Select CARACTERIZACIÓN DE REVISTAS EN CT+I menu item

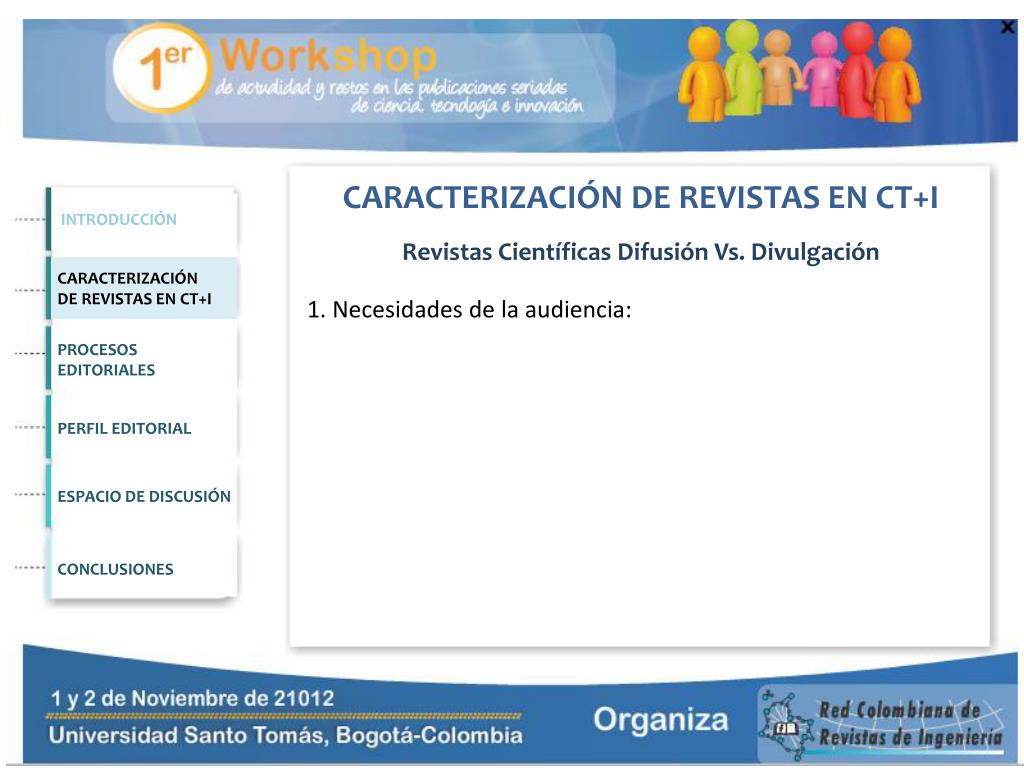pyautogui.click(x=143, y=288)
